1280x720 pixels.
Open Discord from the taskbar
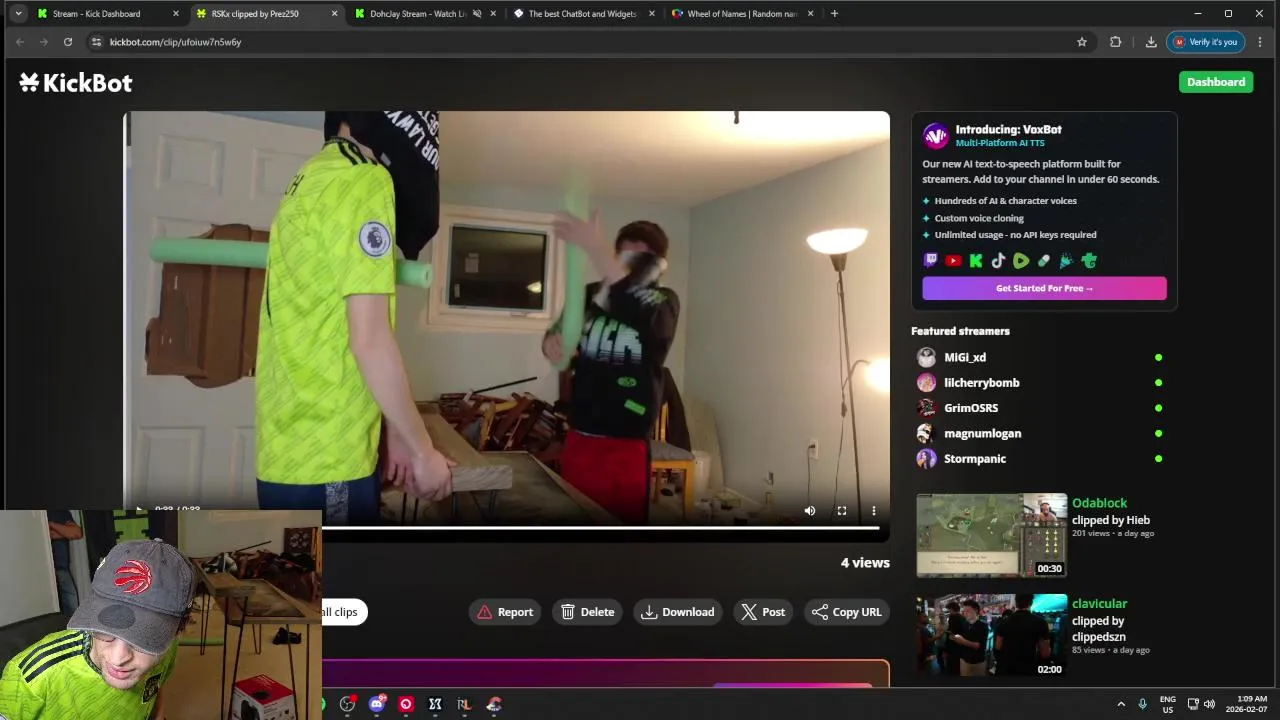click(x=377, y=704)
